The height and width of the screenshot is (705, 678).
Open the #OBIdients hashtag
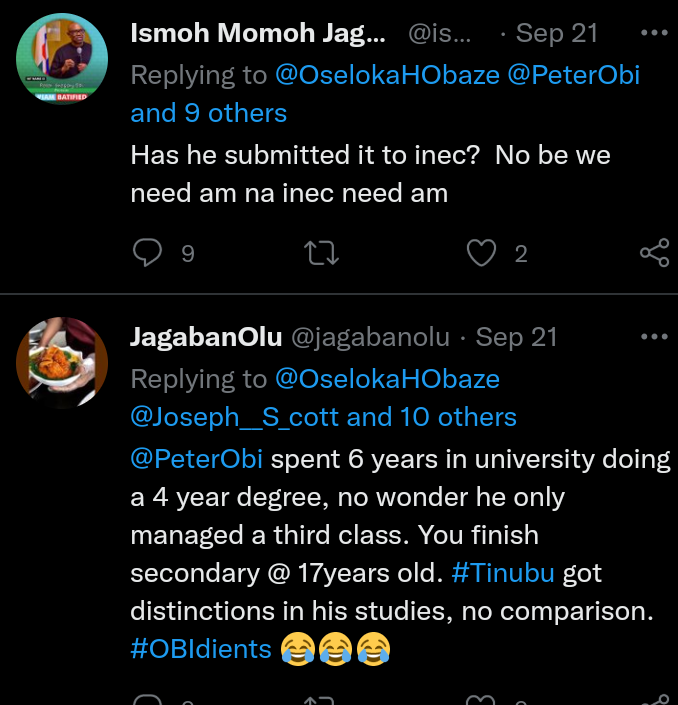[x=201, y=649]
